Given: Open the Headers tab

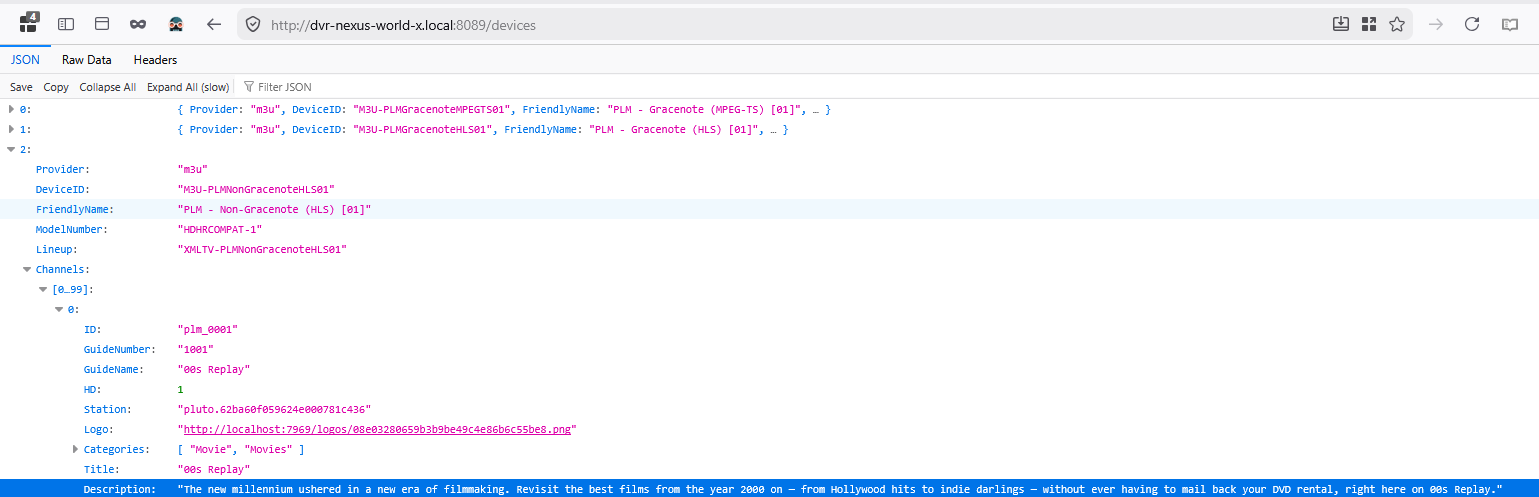Looking at the screenshot, I should (x=155, y=60).
